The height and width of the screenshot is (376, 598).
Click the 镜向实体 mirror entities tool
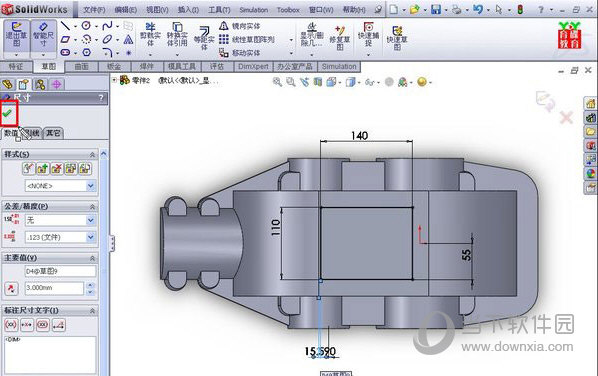(x=240, y=26)
